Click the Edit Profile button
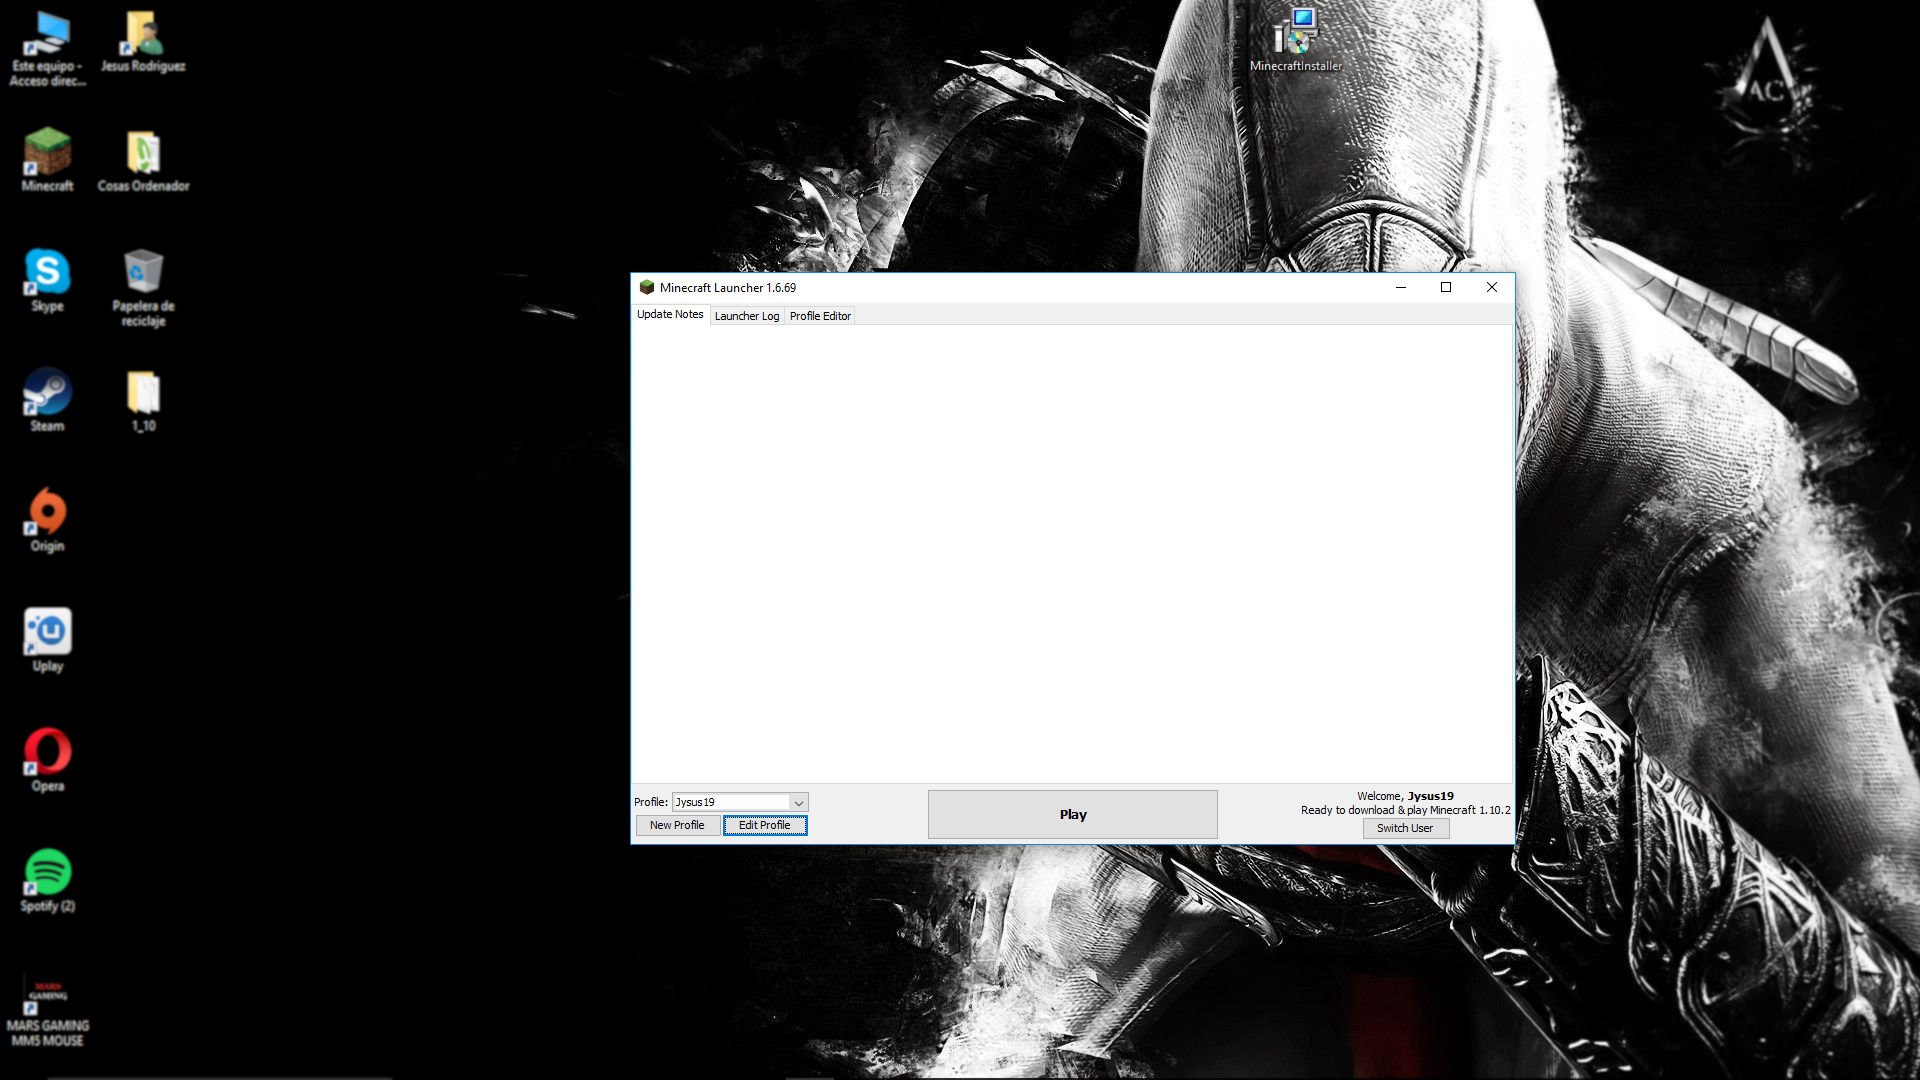Viewport: 1920px width, 1080px height. coord(764,826)
